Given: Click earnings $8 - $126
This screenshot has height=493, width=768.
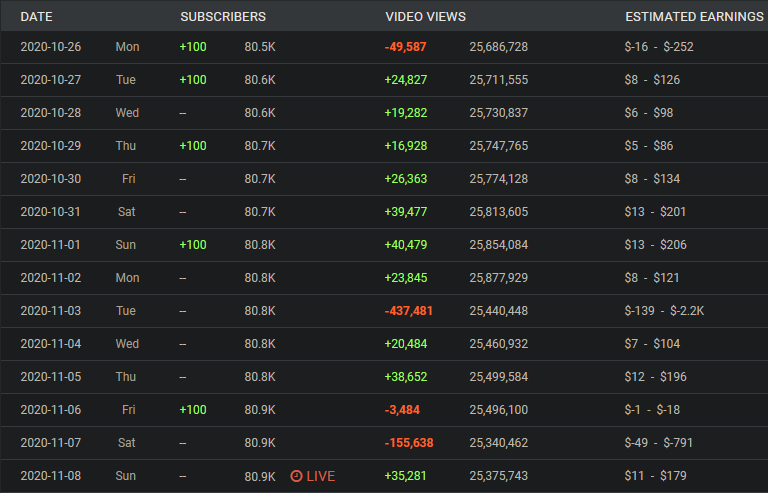Looking at the screenshot, I should click(652, 80).
